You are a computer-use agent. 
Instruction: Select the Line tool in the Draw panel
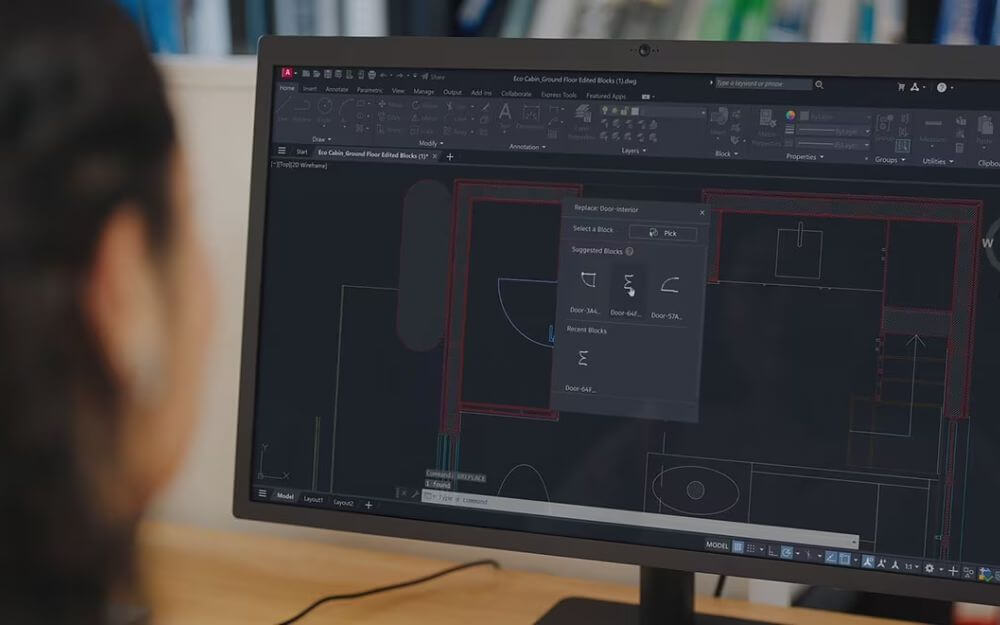285,104
